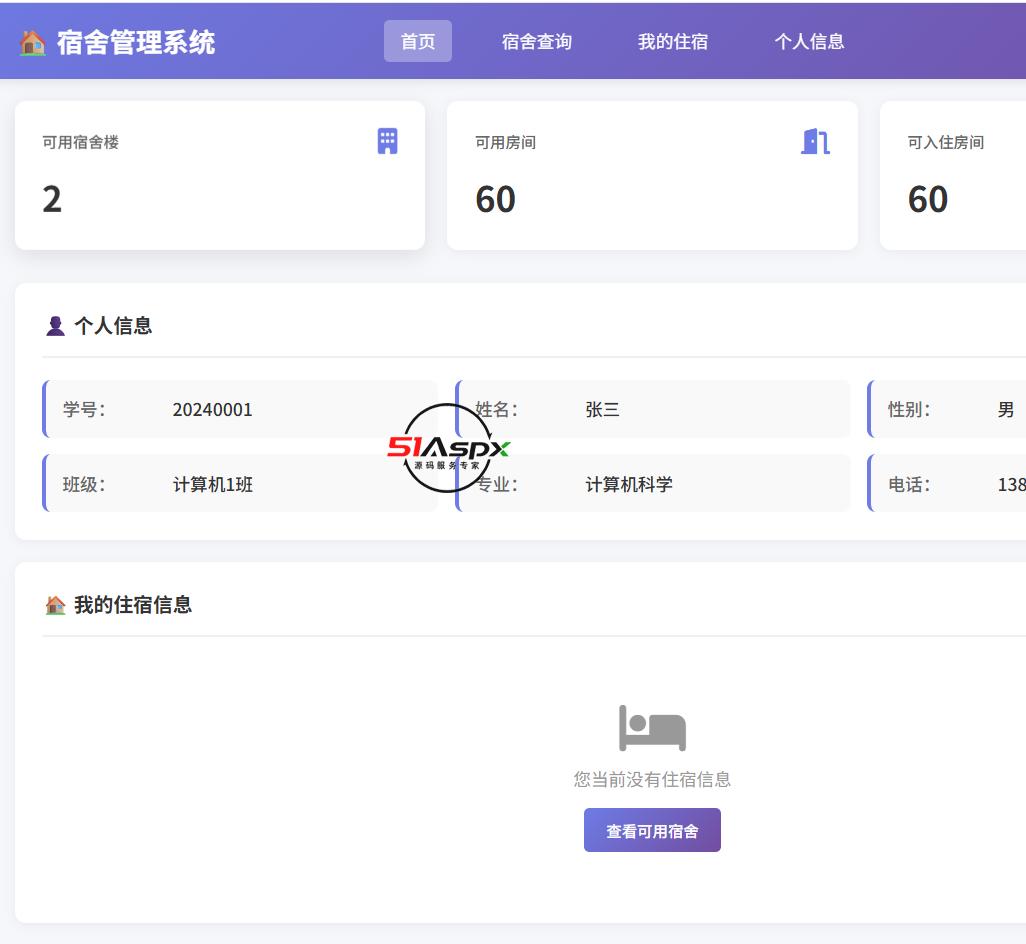Click the 我的住宿信息 section heading
The height and width of the screenshot is (944, 1026).
coord(133,604)
